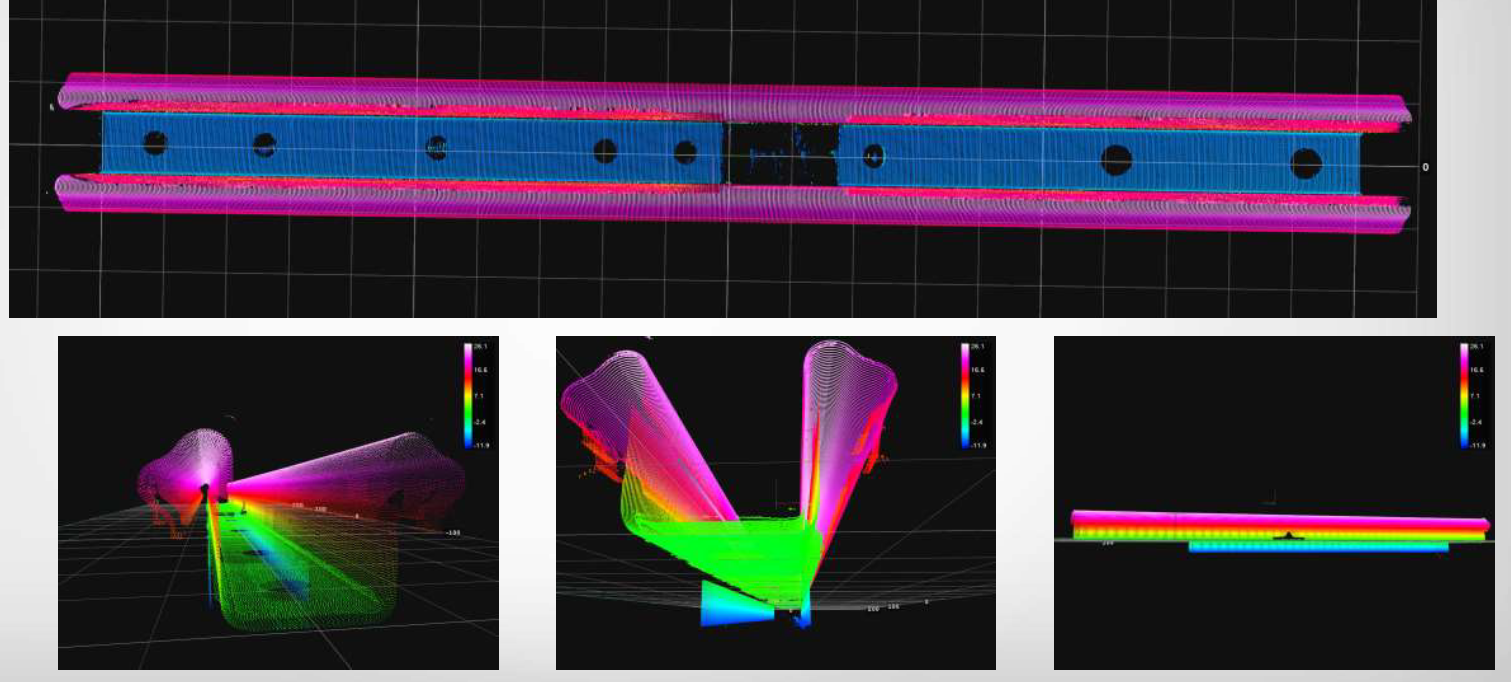Select the leftmost hole in the blue web
Screen dimensions: 1511x682
pos(155,143)
